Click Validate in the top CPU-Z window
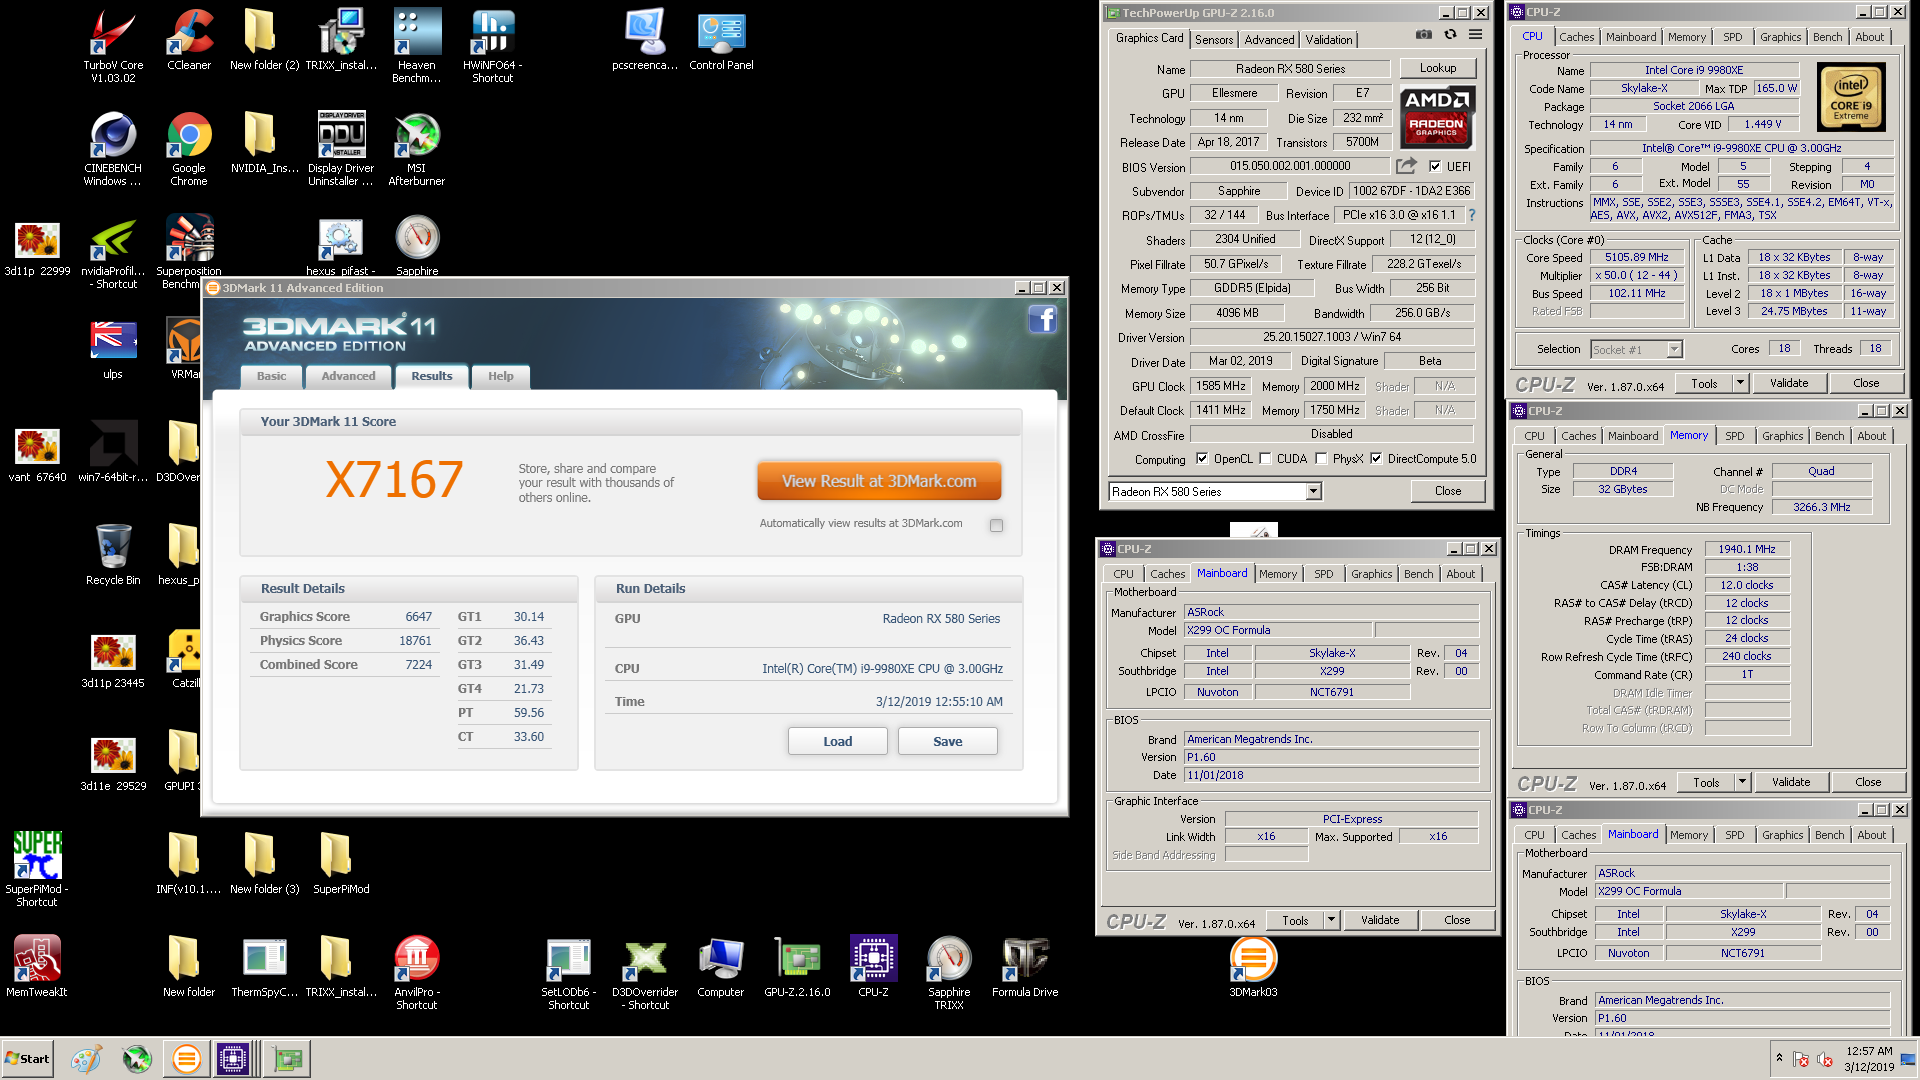 coord(1789,383)
